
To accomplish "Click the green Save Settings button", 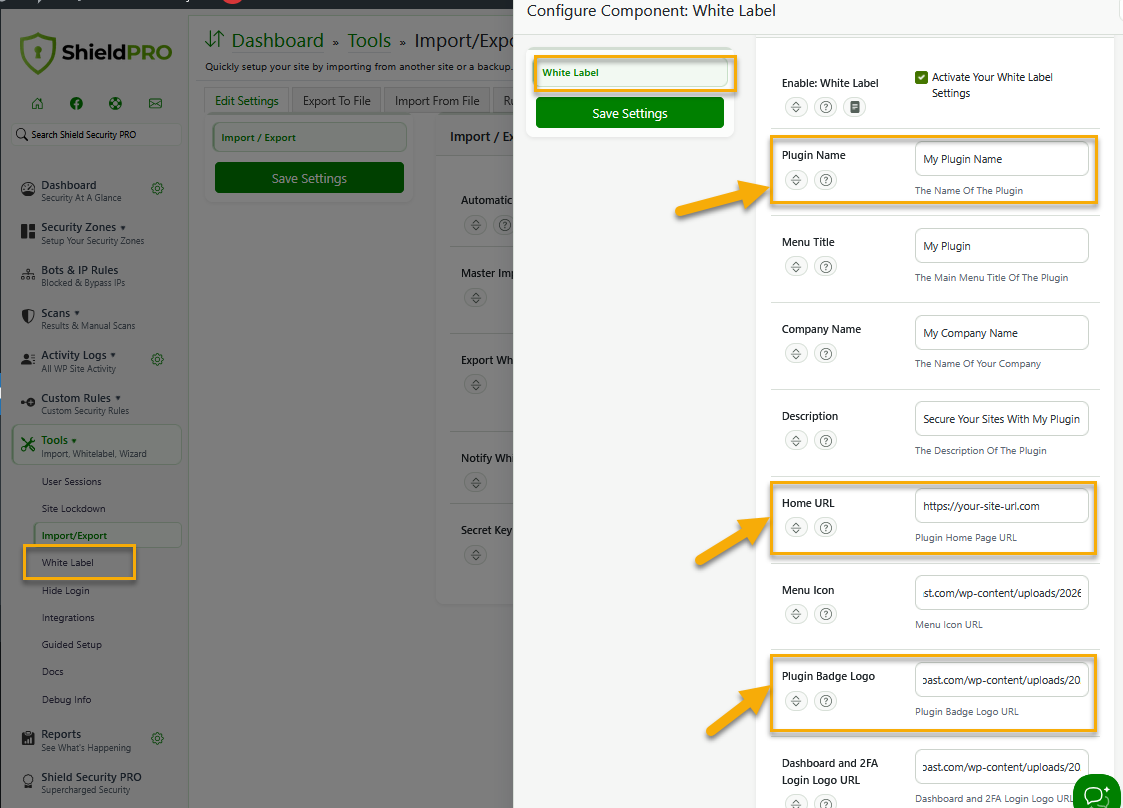I will [629, 113].
